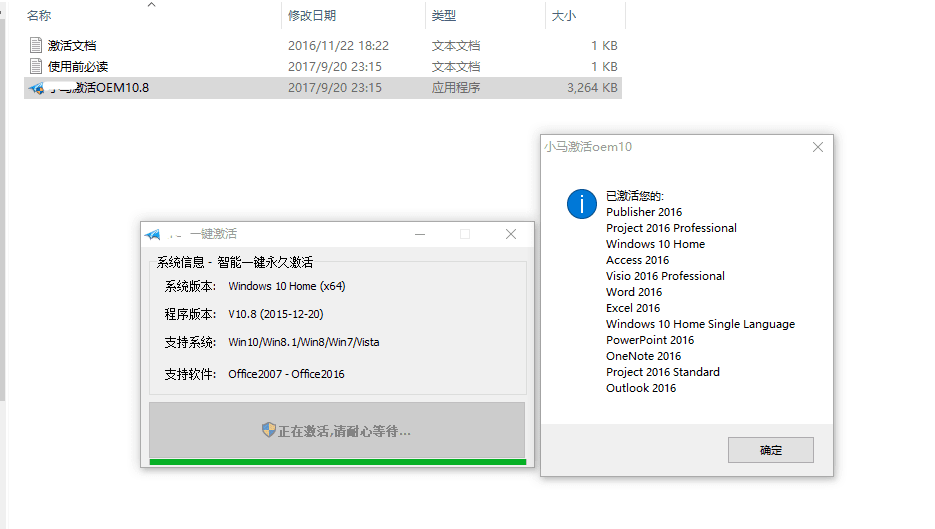This screenshot has width=935, height=529.
Task: Click Windows 10 Home (x64) system version value
Action: tap(287, 286)
